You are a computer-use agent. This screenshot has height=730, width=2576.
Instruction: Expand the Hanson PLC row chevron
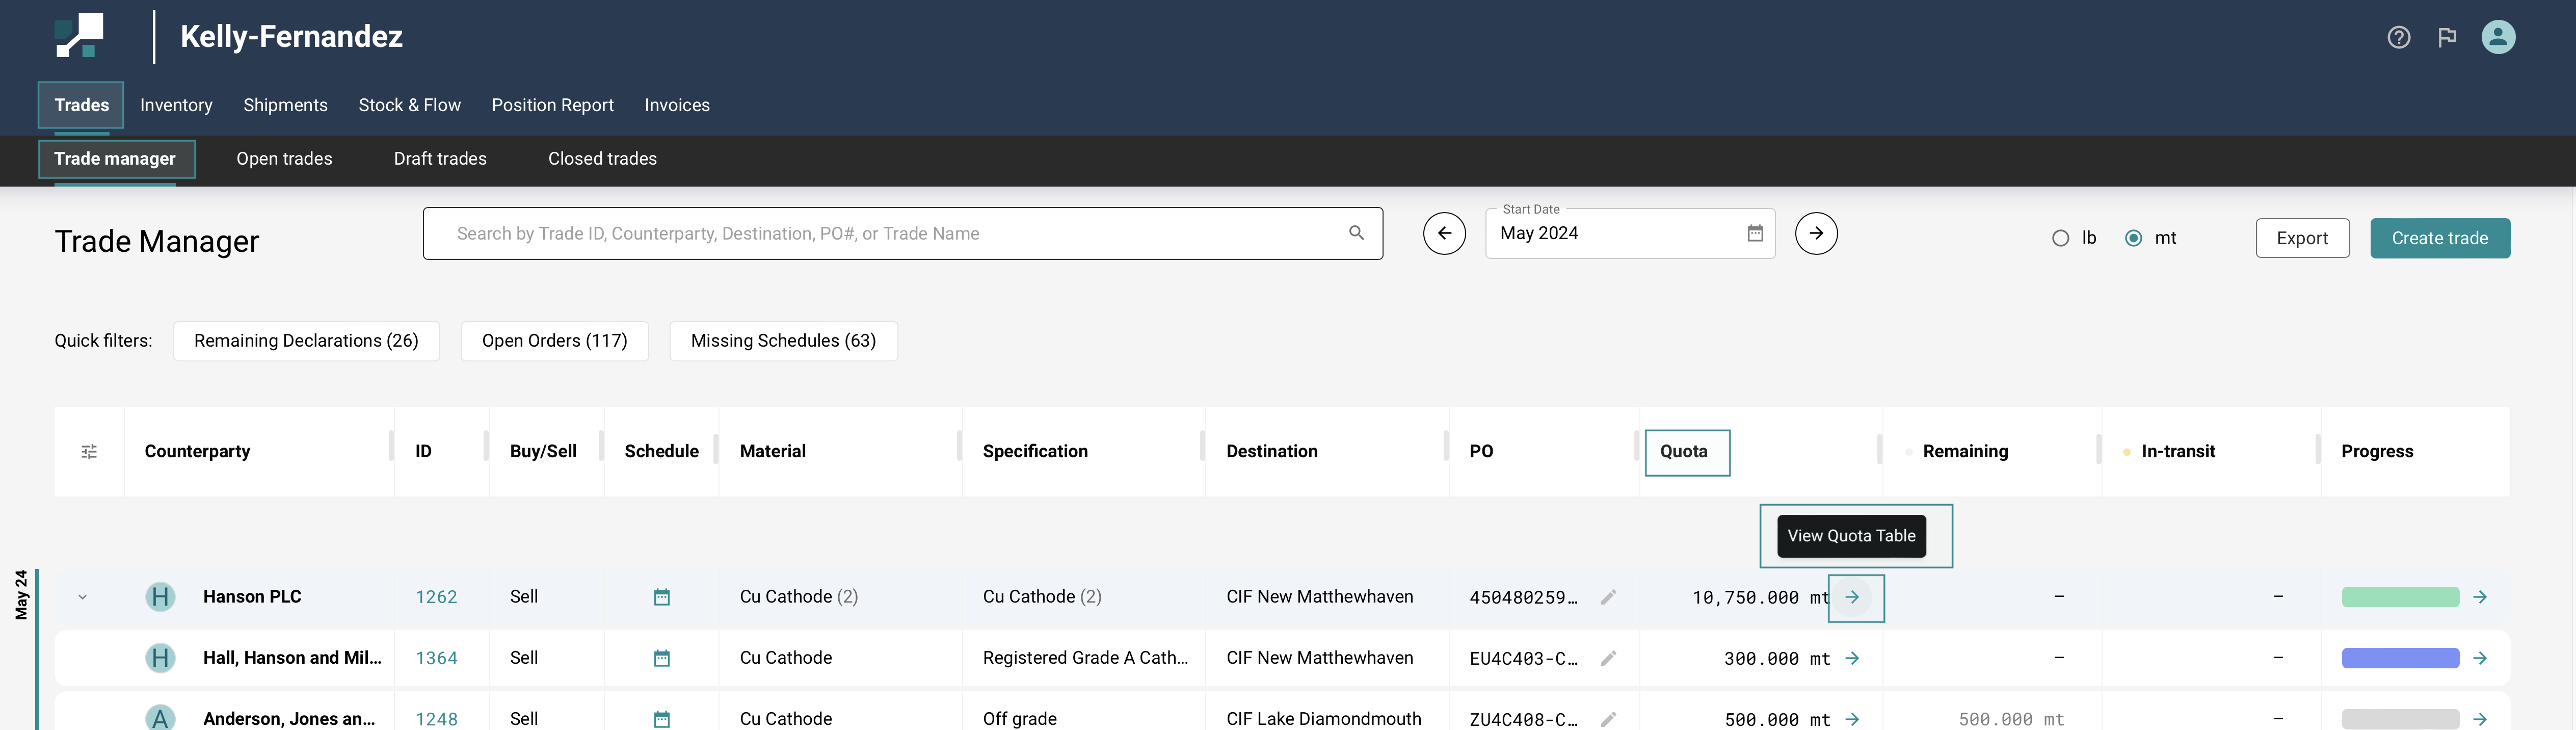pos(83,597)
